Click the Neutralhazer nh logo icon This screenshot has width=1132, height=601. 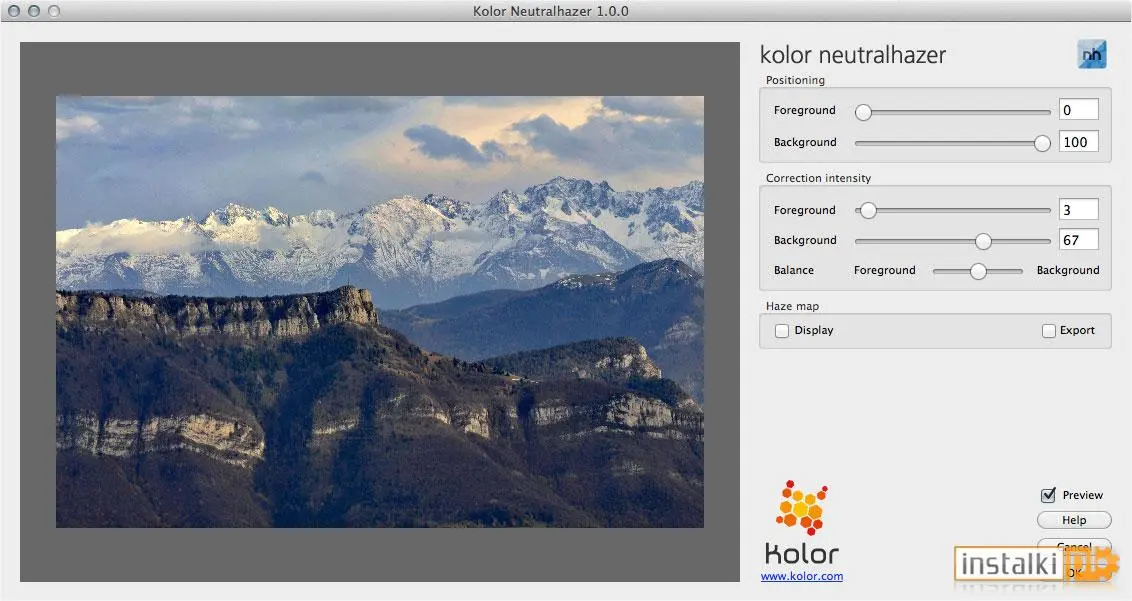(1092, 54)
